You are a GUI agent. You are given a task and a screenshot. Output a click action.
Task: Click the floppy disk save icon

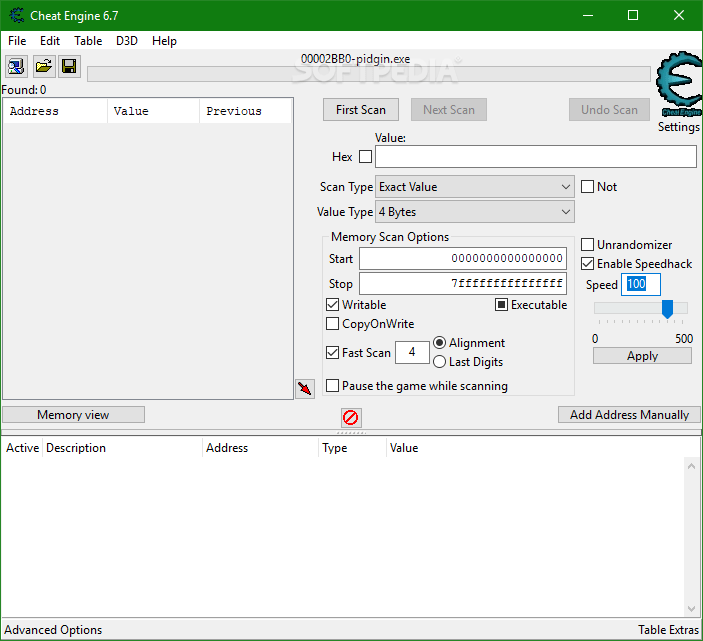coord(69,67)
